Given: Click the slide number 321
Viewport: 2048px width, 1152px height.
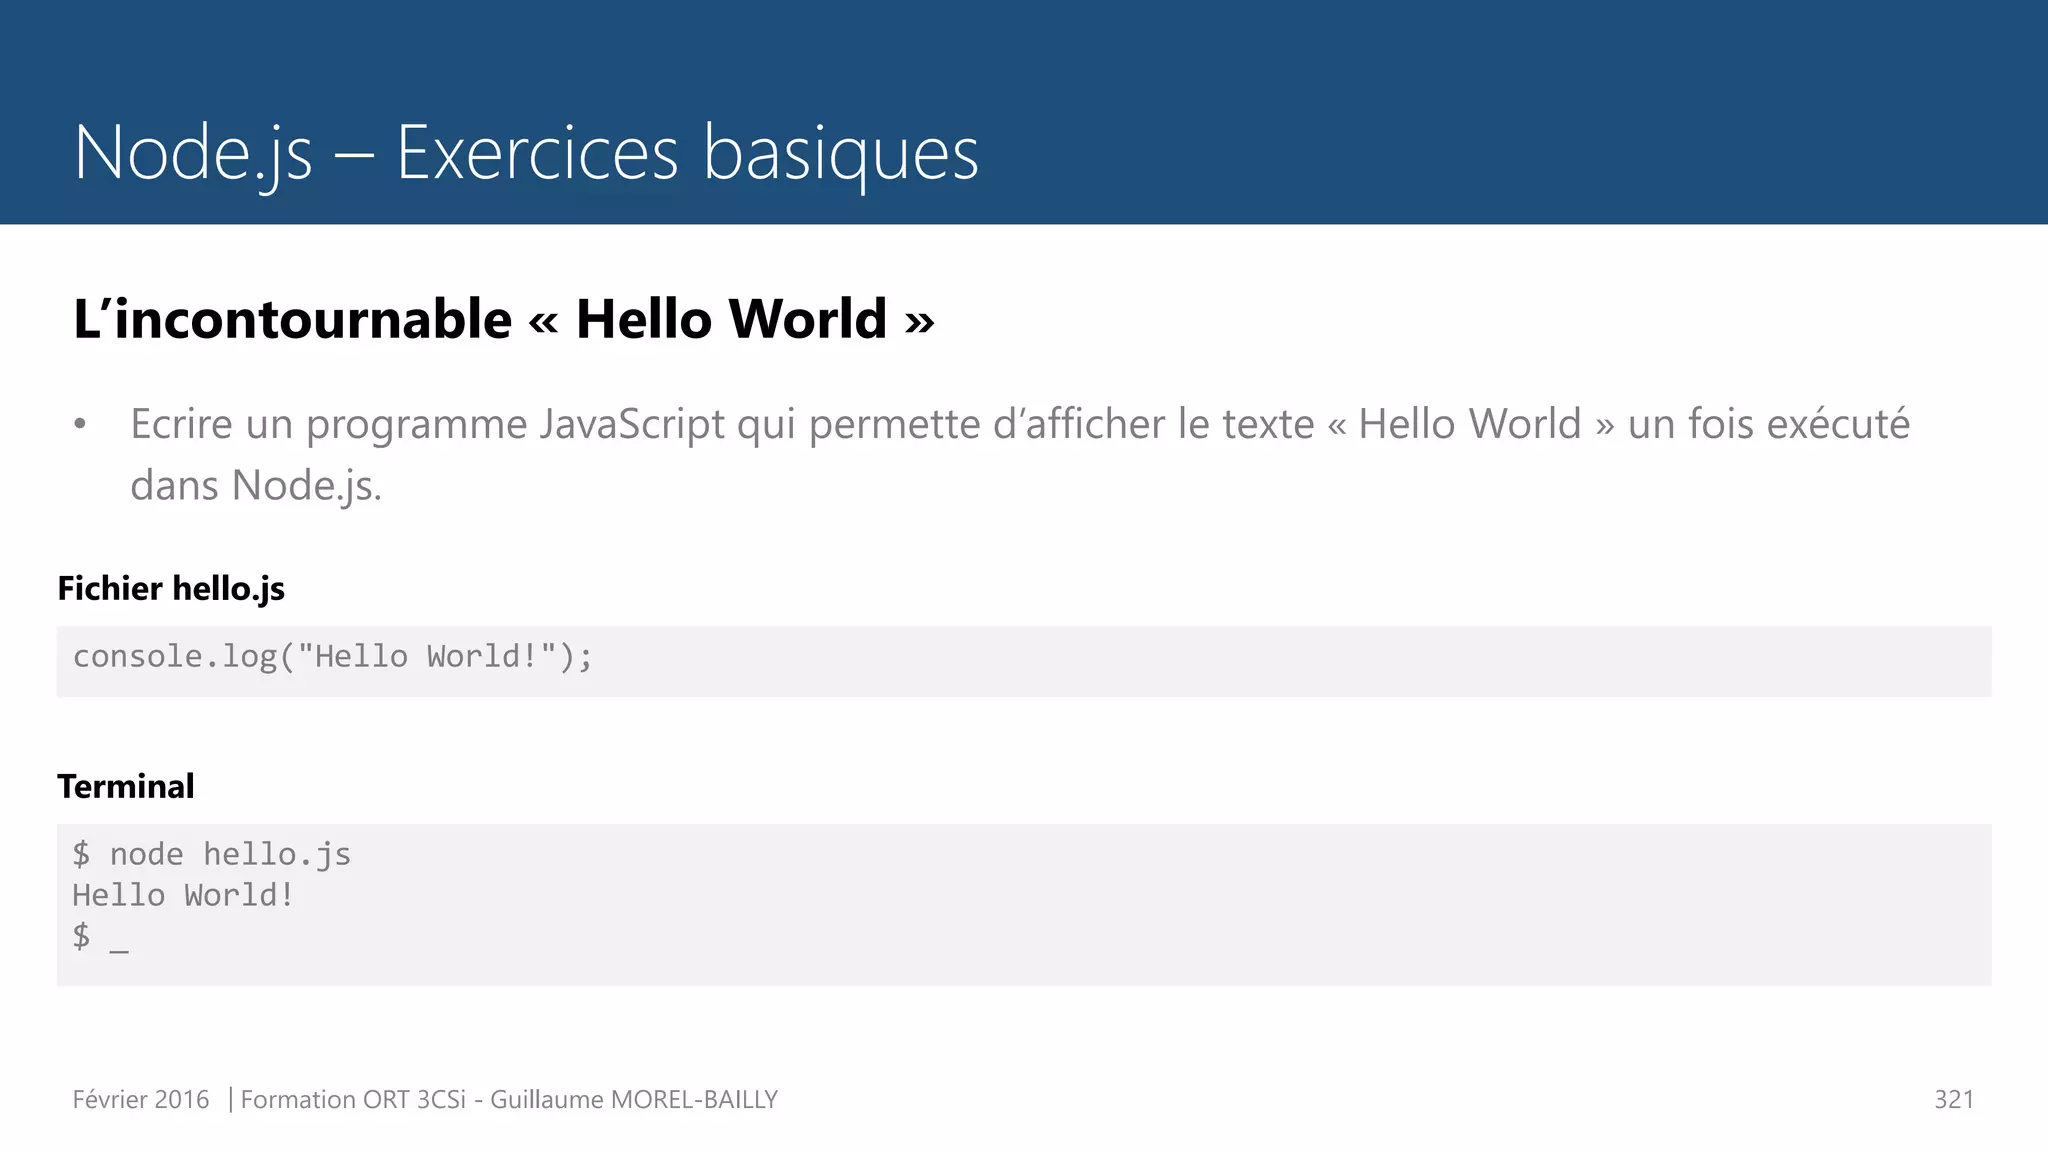Looking at the screenshot, I should [1954, 1100].
